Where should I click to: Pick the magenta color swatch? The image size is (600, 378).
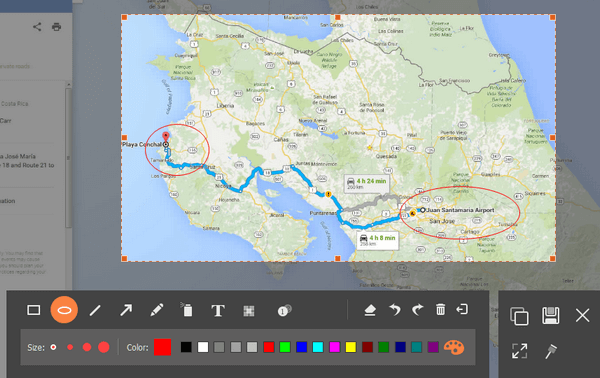[x=334, y=347]
